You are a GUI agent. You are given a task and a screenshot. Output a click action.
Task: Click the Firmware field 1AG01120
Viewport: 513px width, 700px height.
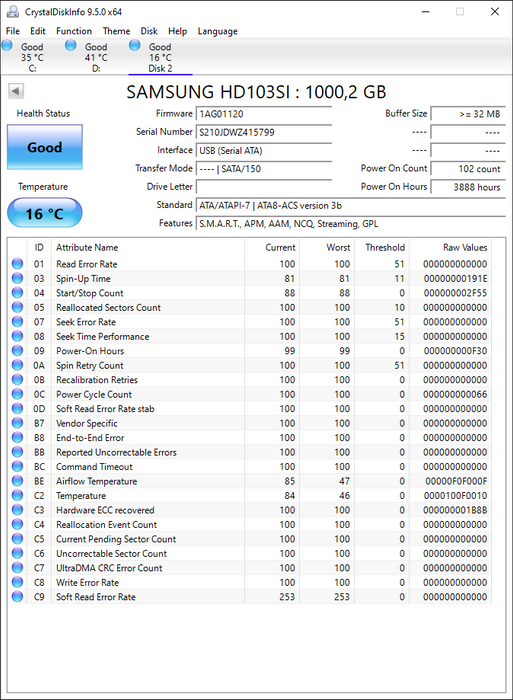(264, 114)
